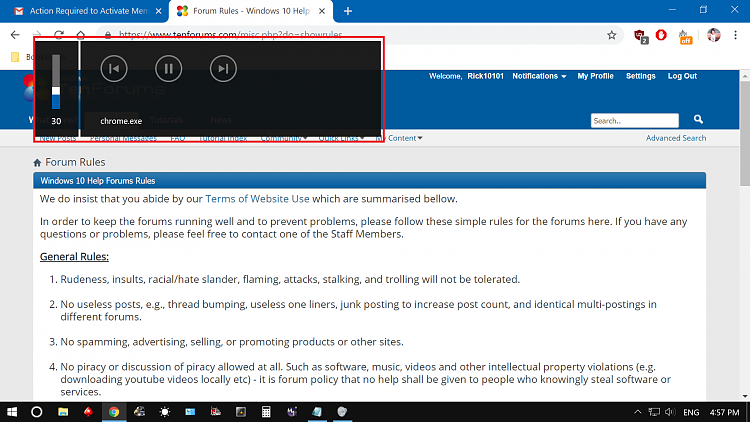Image resolution: width=750 pixels, height=422 pixels.
Task: Open the Windows Start menu
Action: point(13,412)
